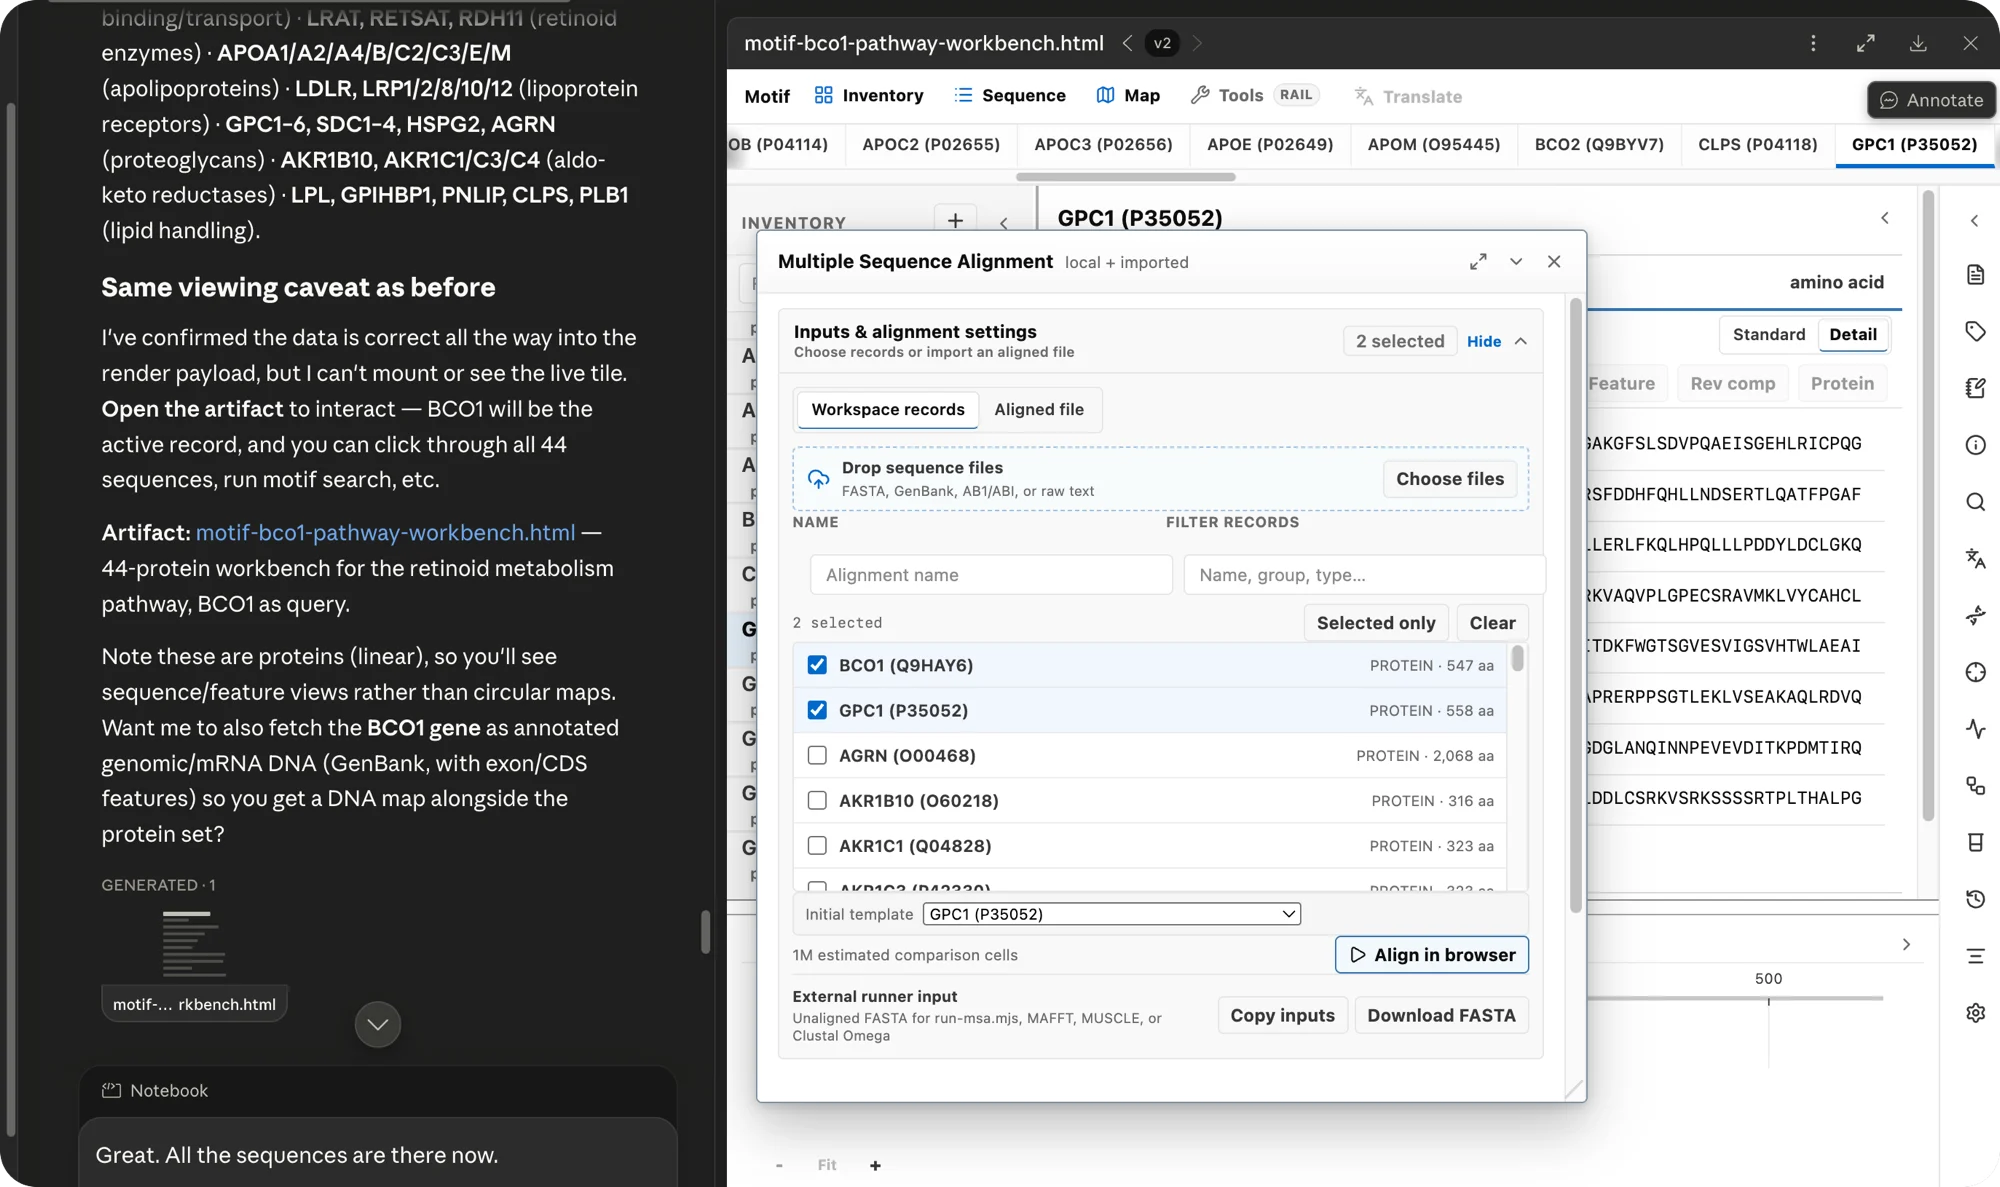Uncheck the BCO1 (Q9HAY6) record

click(x=817, y=665)
